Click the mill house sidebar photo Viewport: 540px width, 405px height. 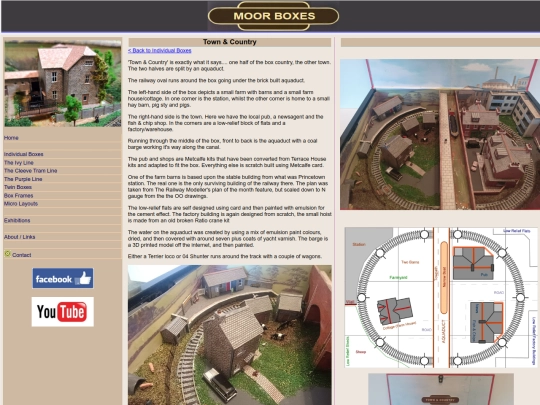click(x=63, y=83)
